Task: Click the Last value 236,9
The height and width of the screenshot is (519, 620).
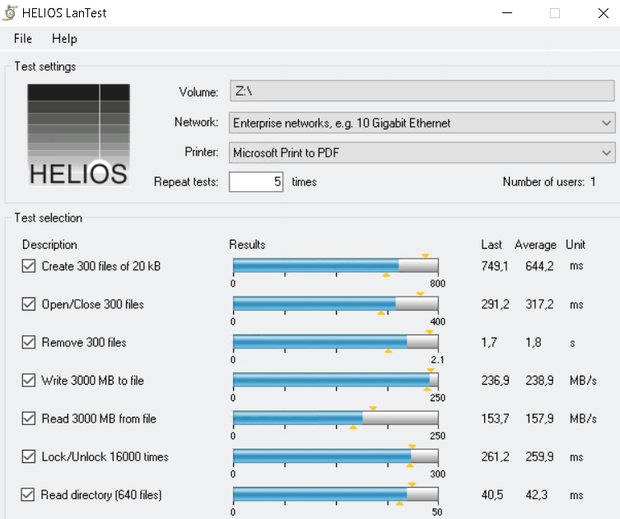Action: click(x=495, y=381)
